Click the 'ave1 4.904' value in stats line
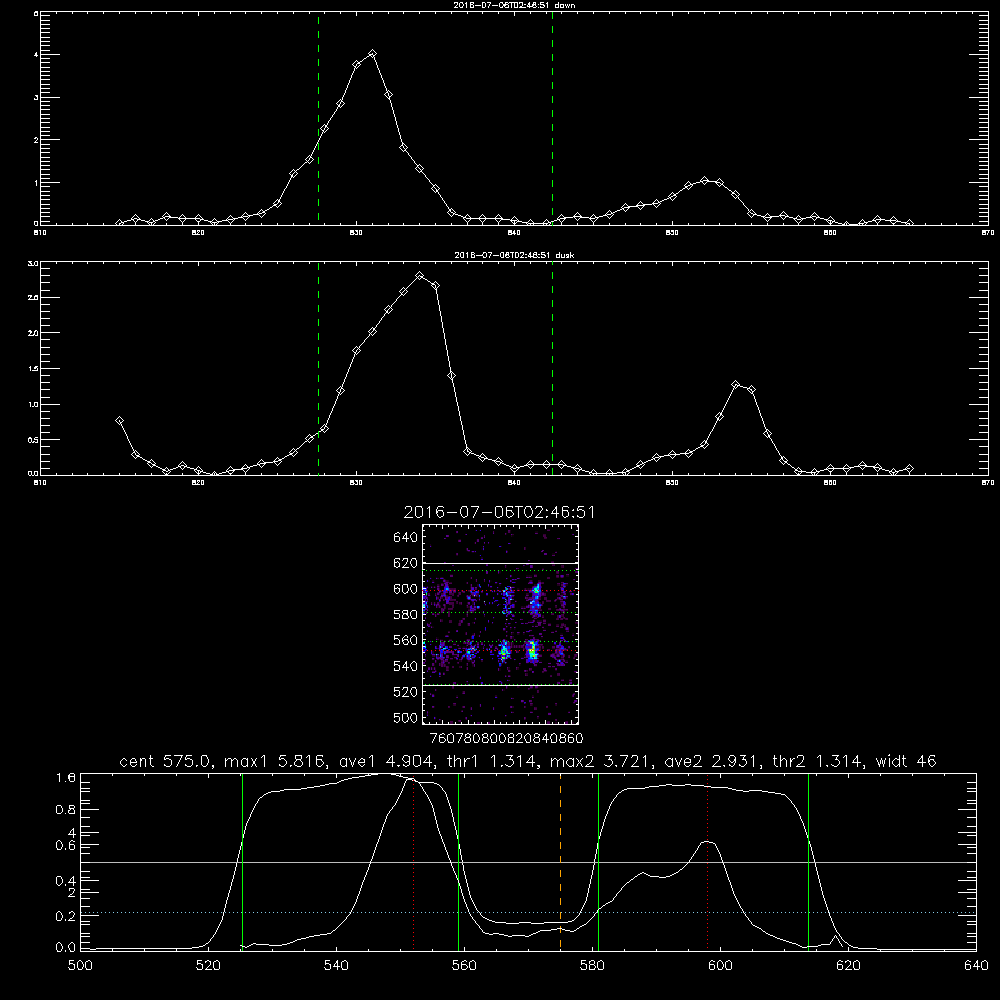Viewport: 1000px width, 1000px height. click(x=388, y=761)
